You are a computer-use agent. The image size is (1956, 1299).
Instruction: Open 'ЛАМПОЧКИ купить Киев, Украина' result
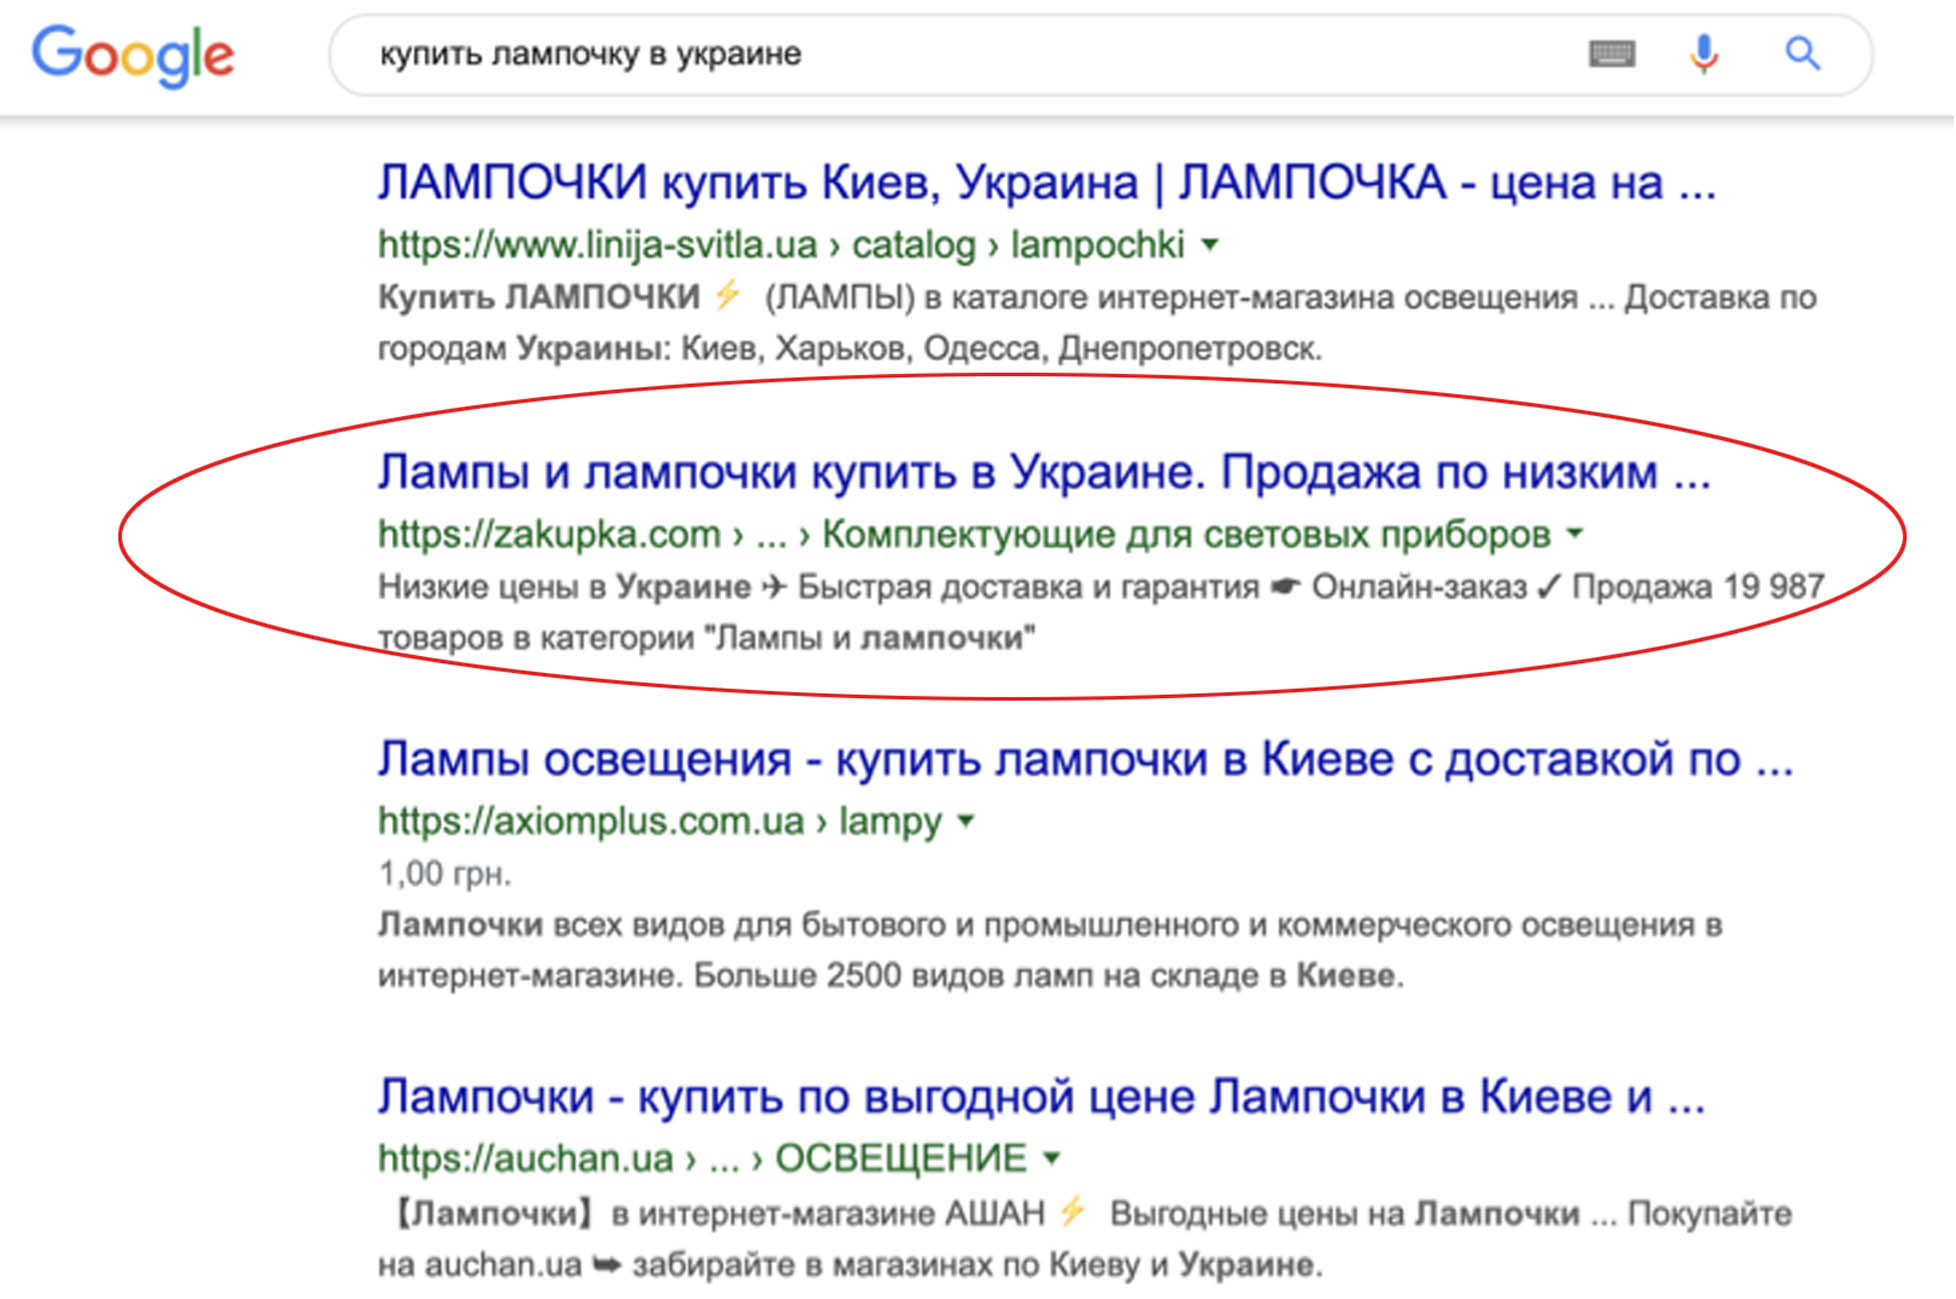pyautogui.click(x=1047, y=182)
